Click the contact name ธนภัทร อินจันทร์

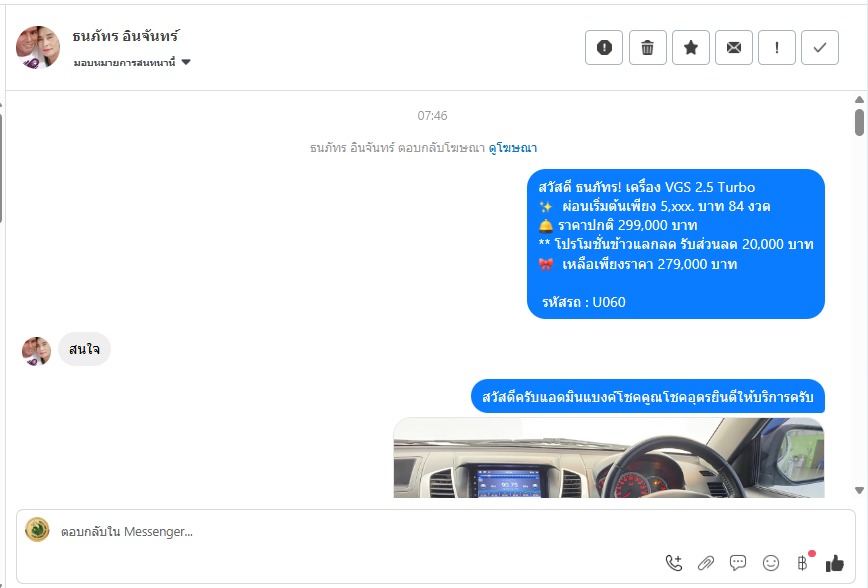[126, 36]
